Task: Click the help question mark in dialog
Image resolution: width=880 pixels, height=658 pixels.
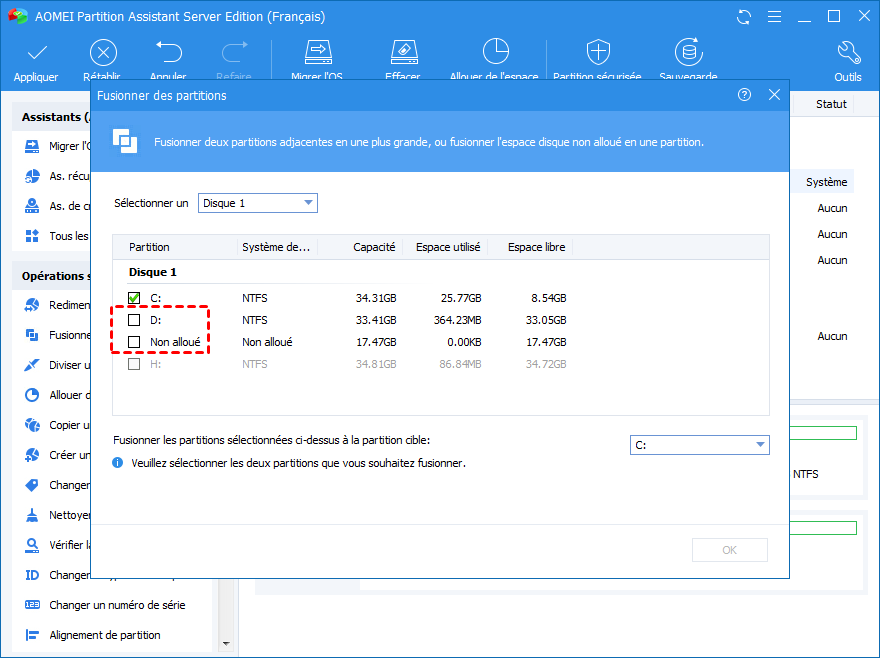Action: pyautogui.click(x=744, y=95)
